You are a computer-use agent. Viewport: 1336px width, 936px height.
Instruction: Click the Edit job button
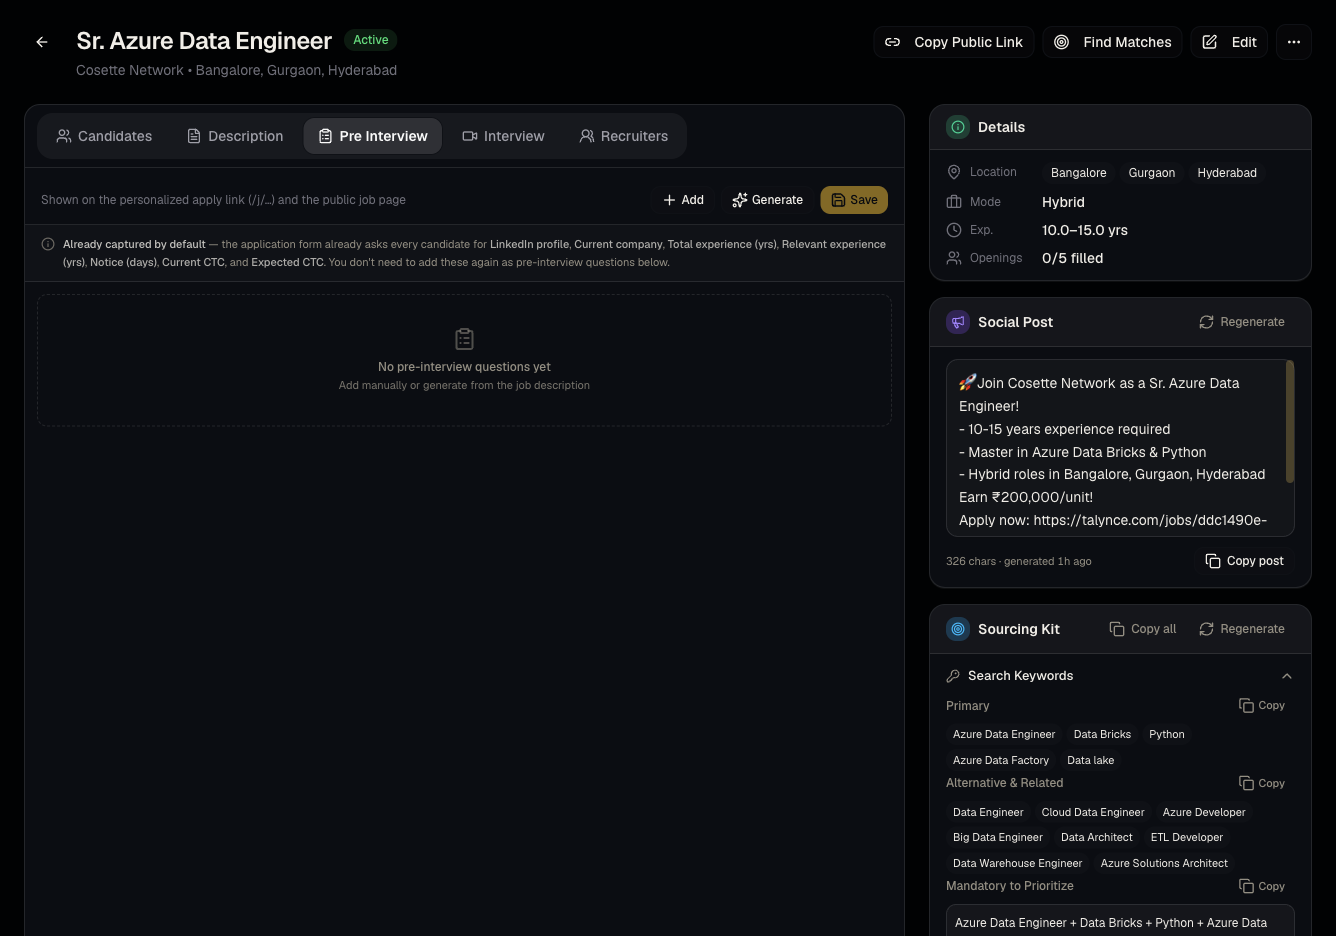tap(1229, 42)
